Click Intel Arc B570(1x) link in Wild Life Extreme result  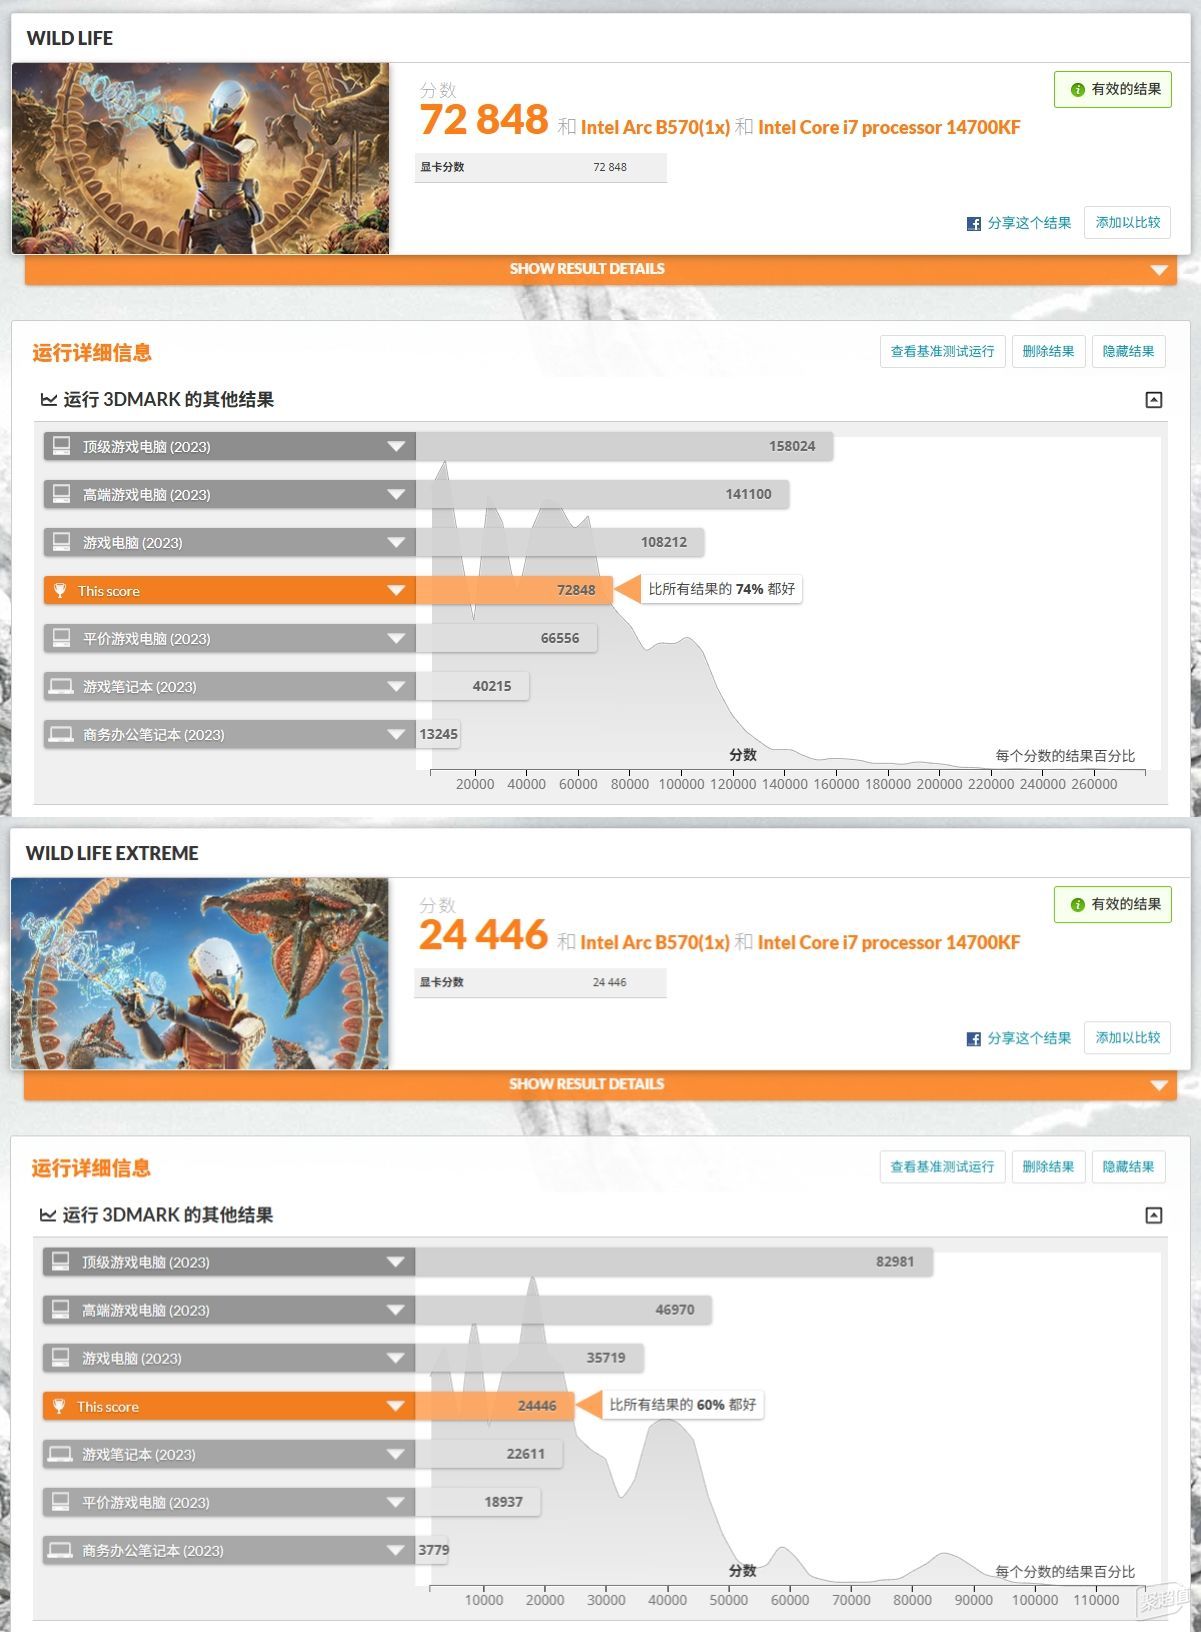655,943
